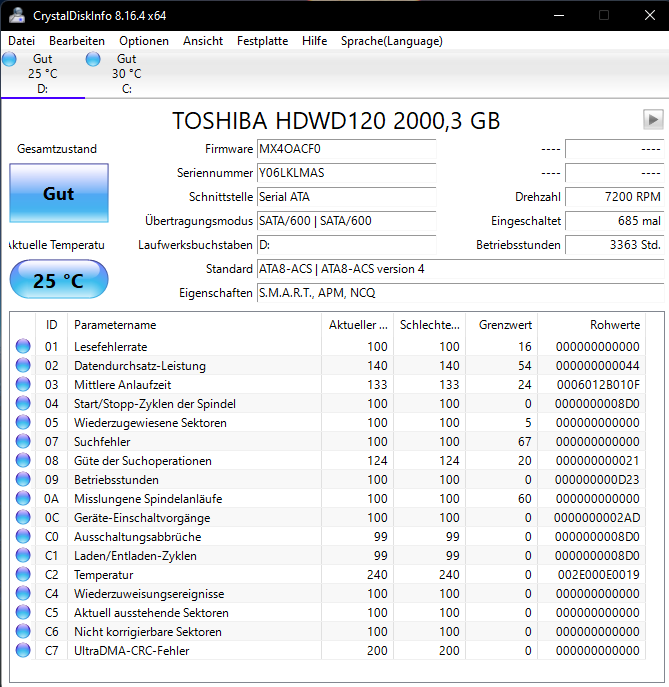
Task: Switch to the C: disk tab
Action: coord(127,74)
